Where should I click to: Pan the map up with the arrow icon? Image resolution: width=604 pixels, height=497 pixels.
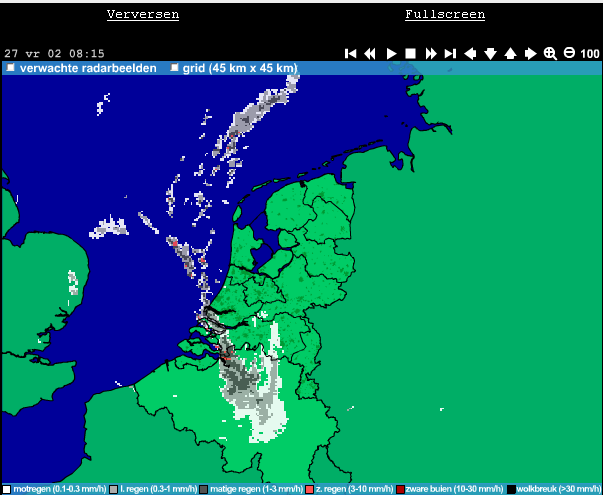(510, 54)
